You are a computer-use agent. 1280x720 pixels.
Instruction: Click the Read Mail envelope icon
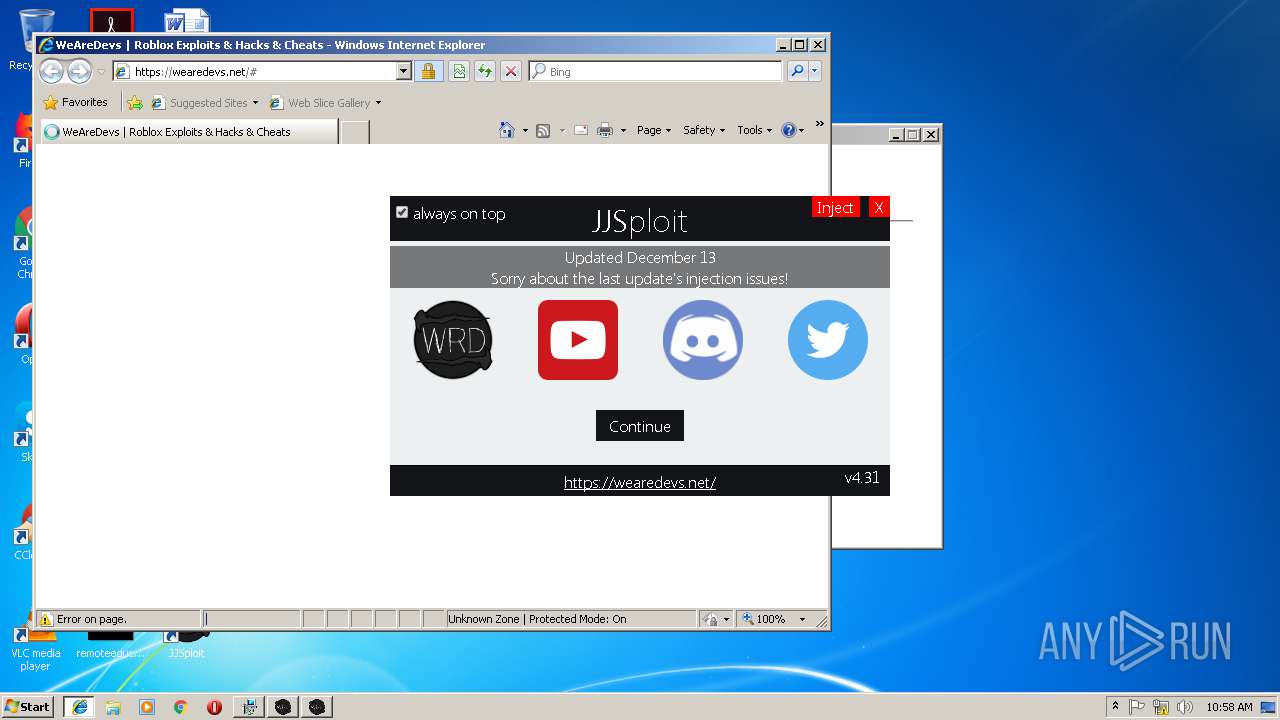pos(581,130)
